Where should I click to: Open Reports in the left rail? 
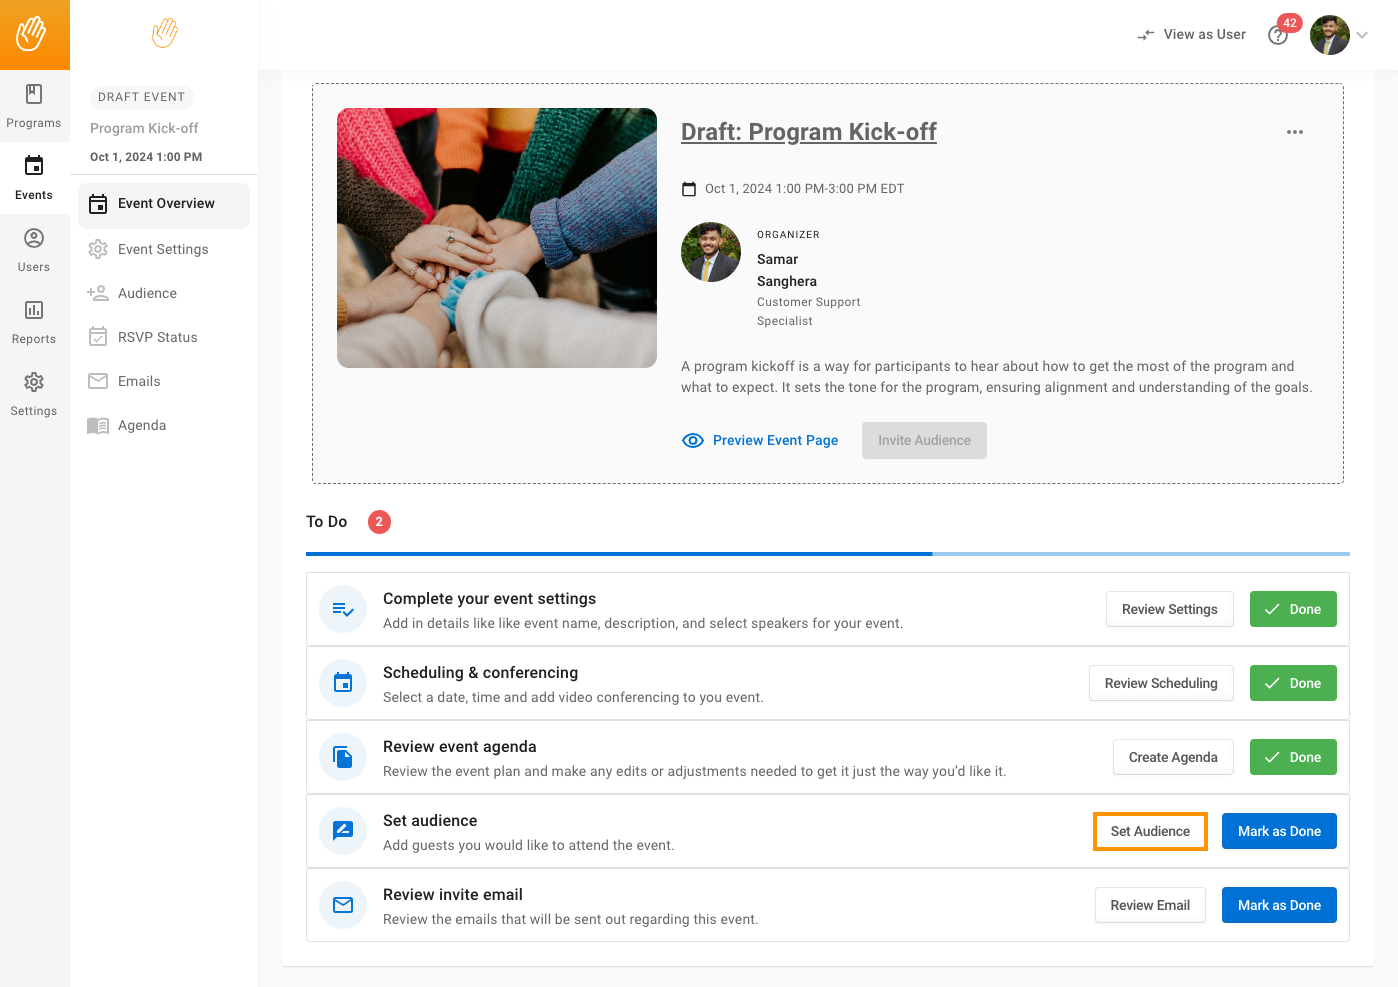pos(34,322)
